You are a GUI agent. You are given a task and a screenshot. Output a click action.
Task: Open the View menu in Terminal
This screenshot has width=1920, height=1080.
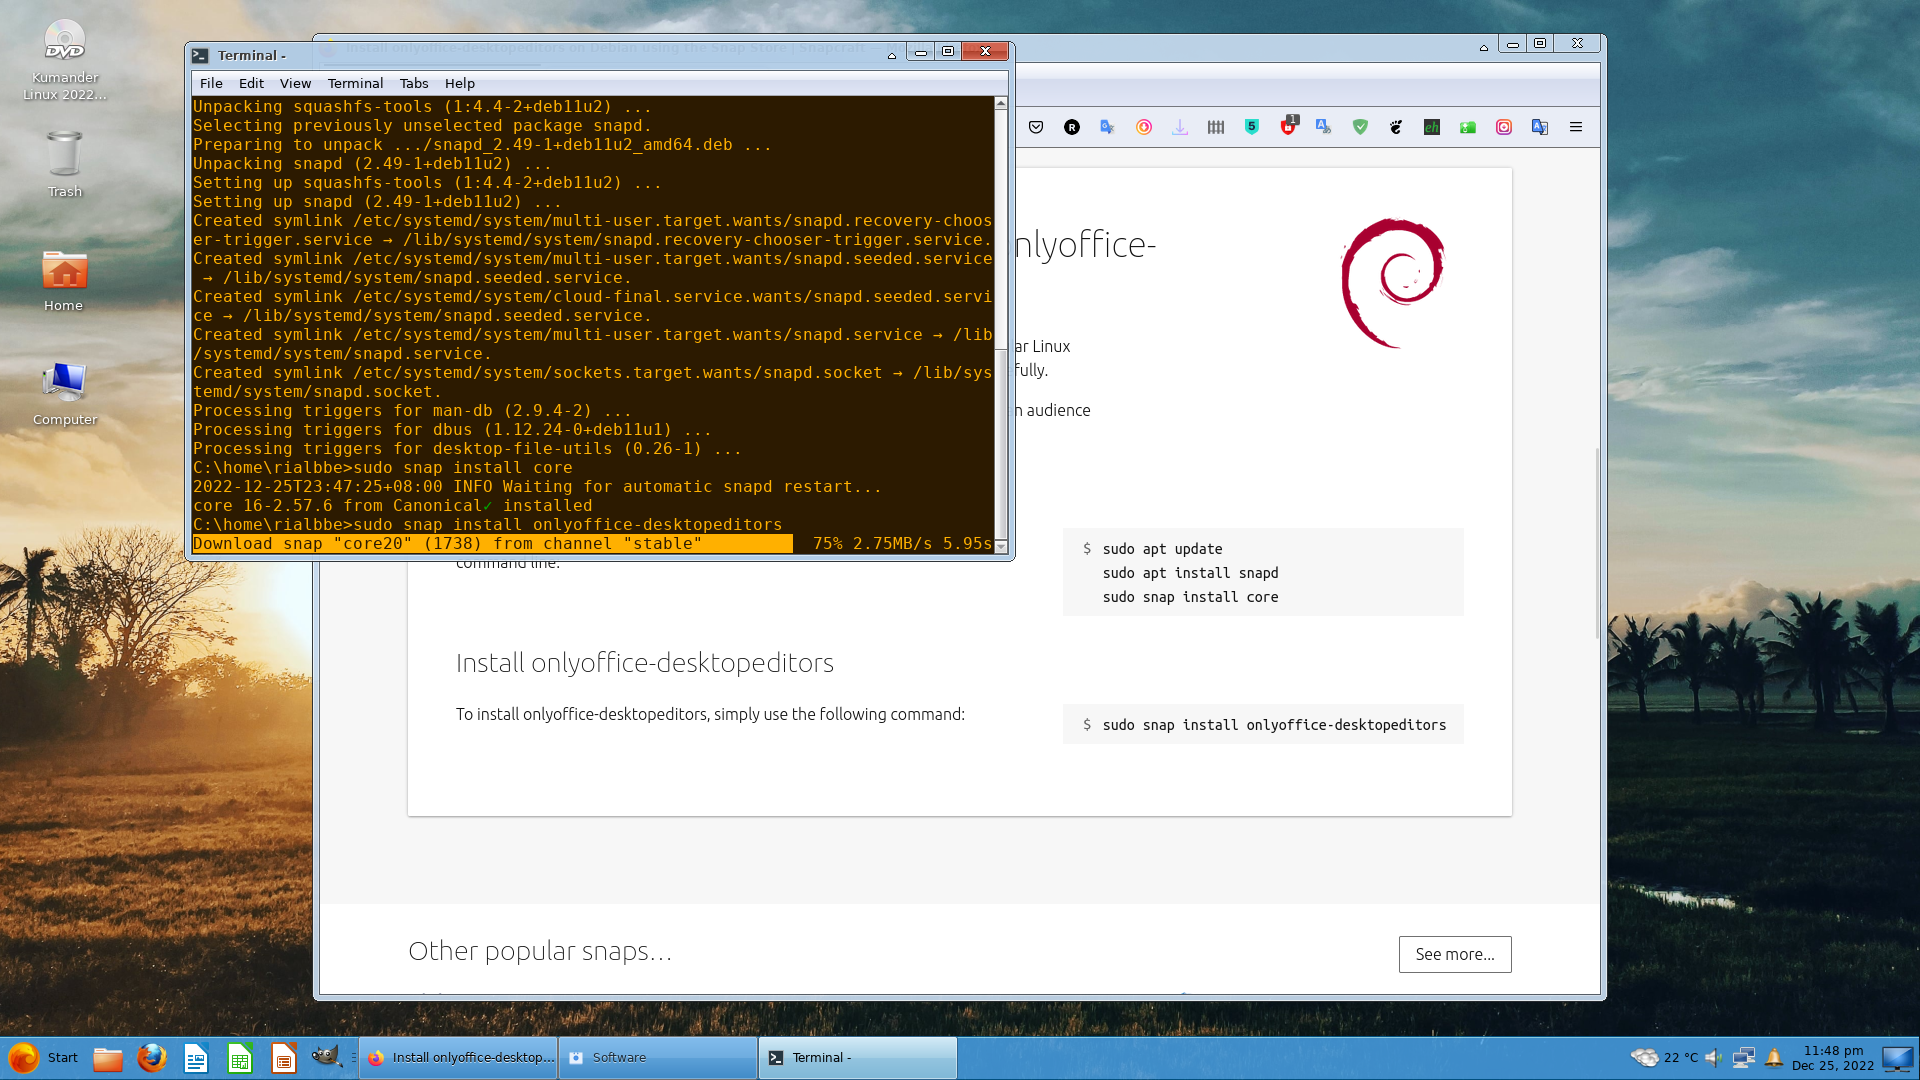[295, 83]
